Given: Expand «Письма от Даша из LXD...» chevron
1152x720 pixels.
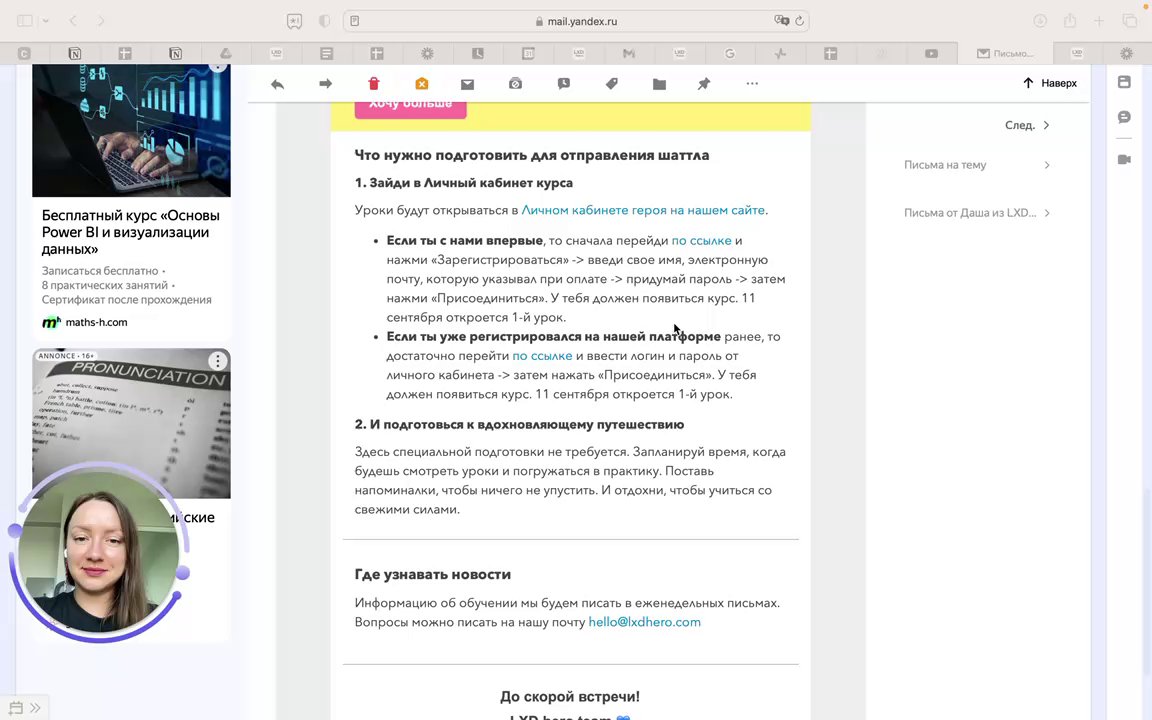Looking at the screenshot, I should point(1047,213).
